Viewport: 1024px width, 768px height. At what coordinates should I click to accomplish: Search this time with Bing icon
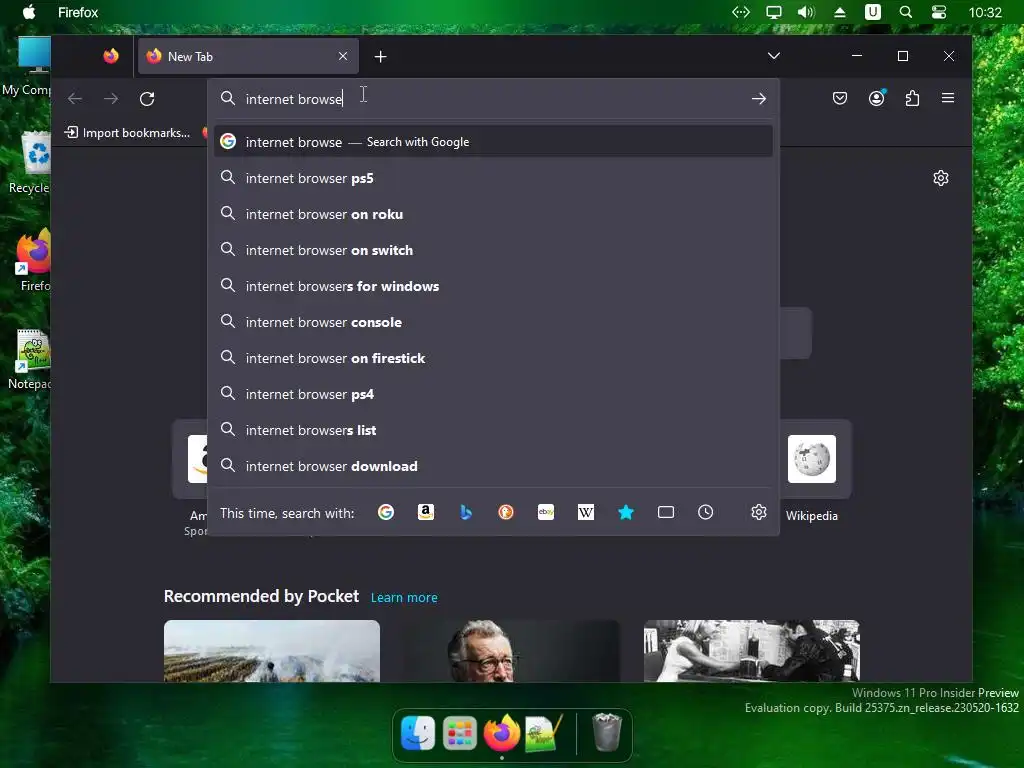pyautogui.click(x=466, y=512)
